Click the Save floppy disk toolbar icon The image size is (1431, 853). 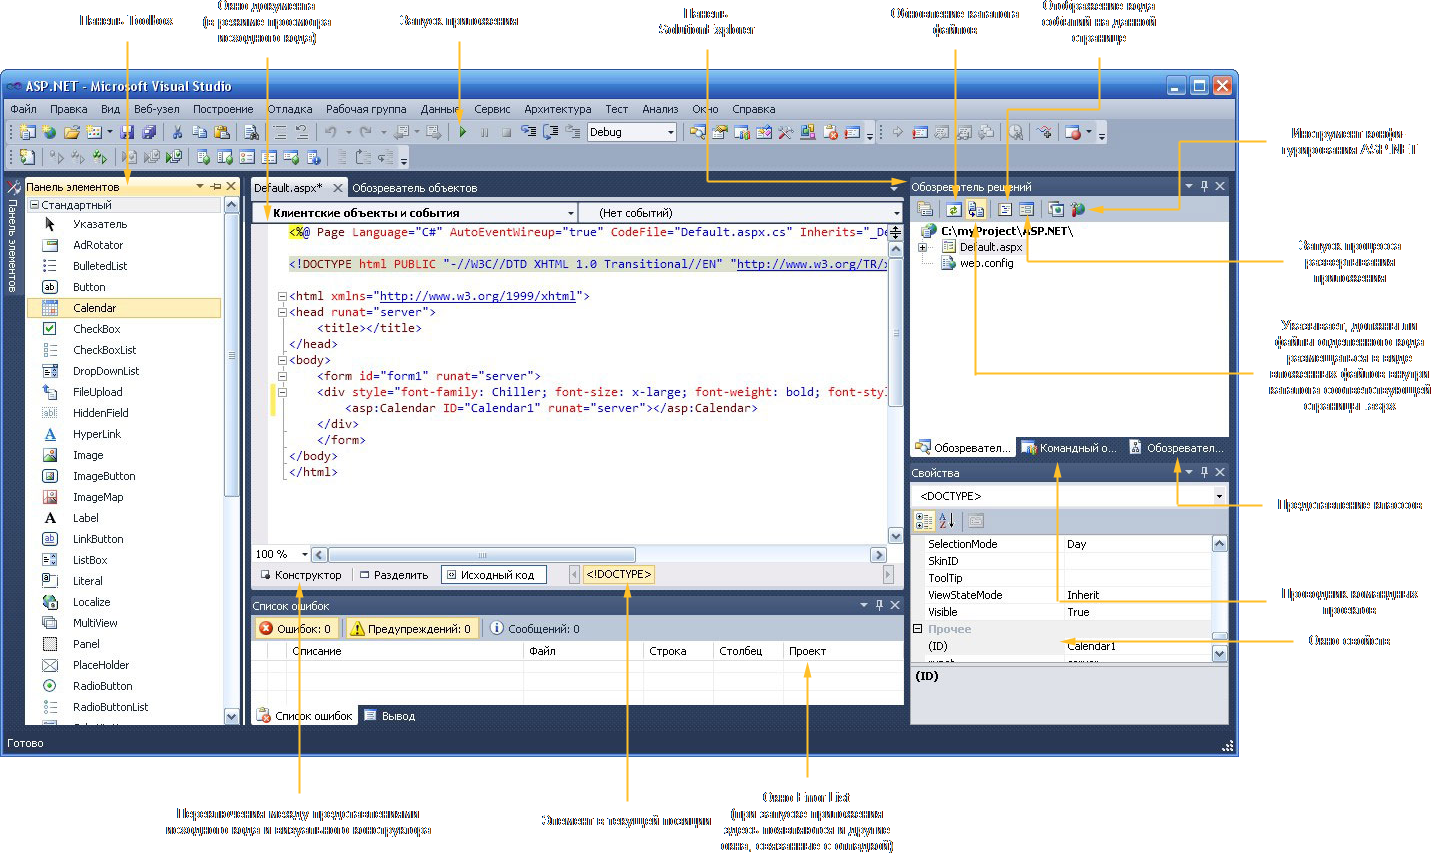pyautogui.click(x=127, y=132)
